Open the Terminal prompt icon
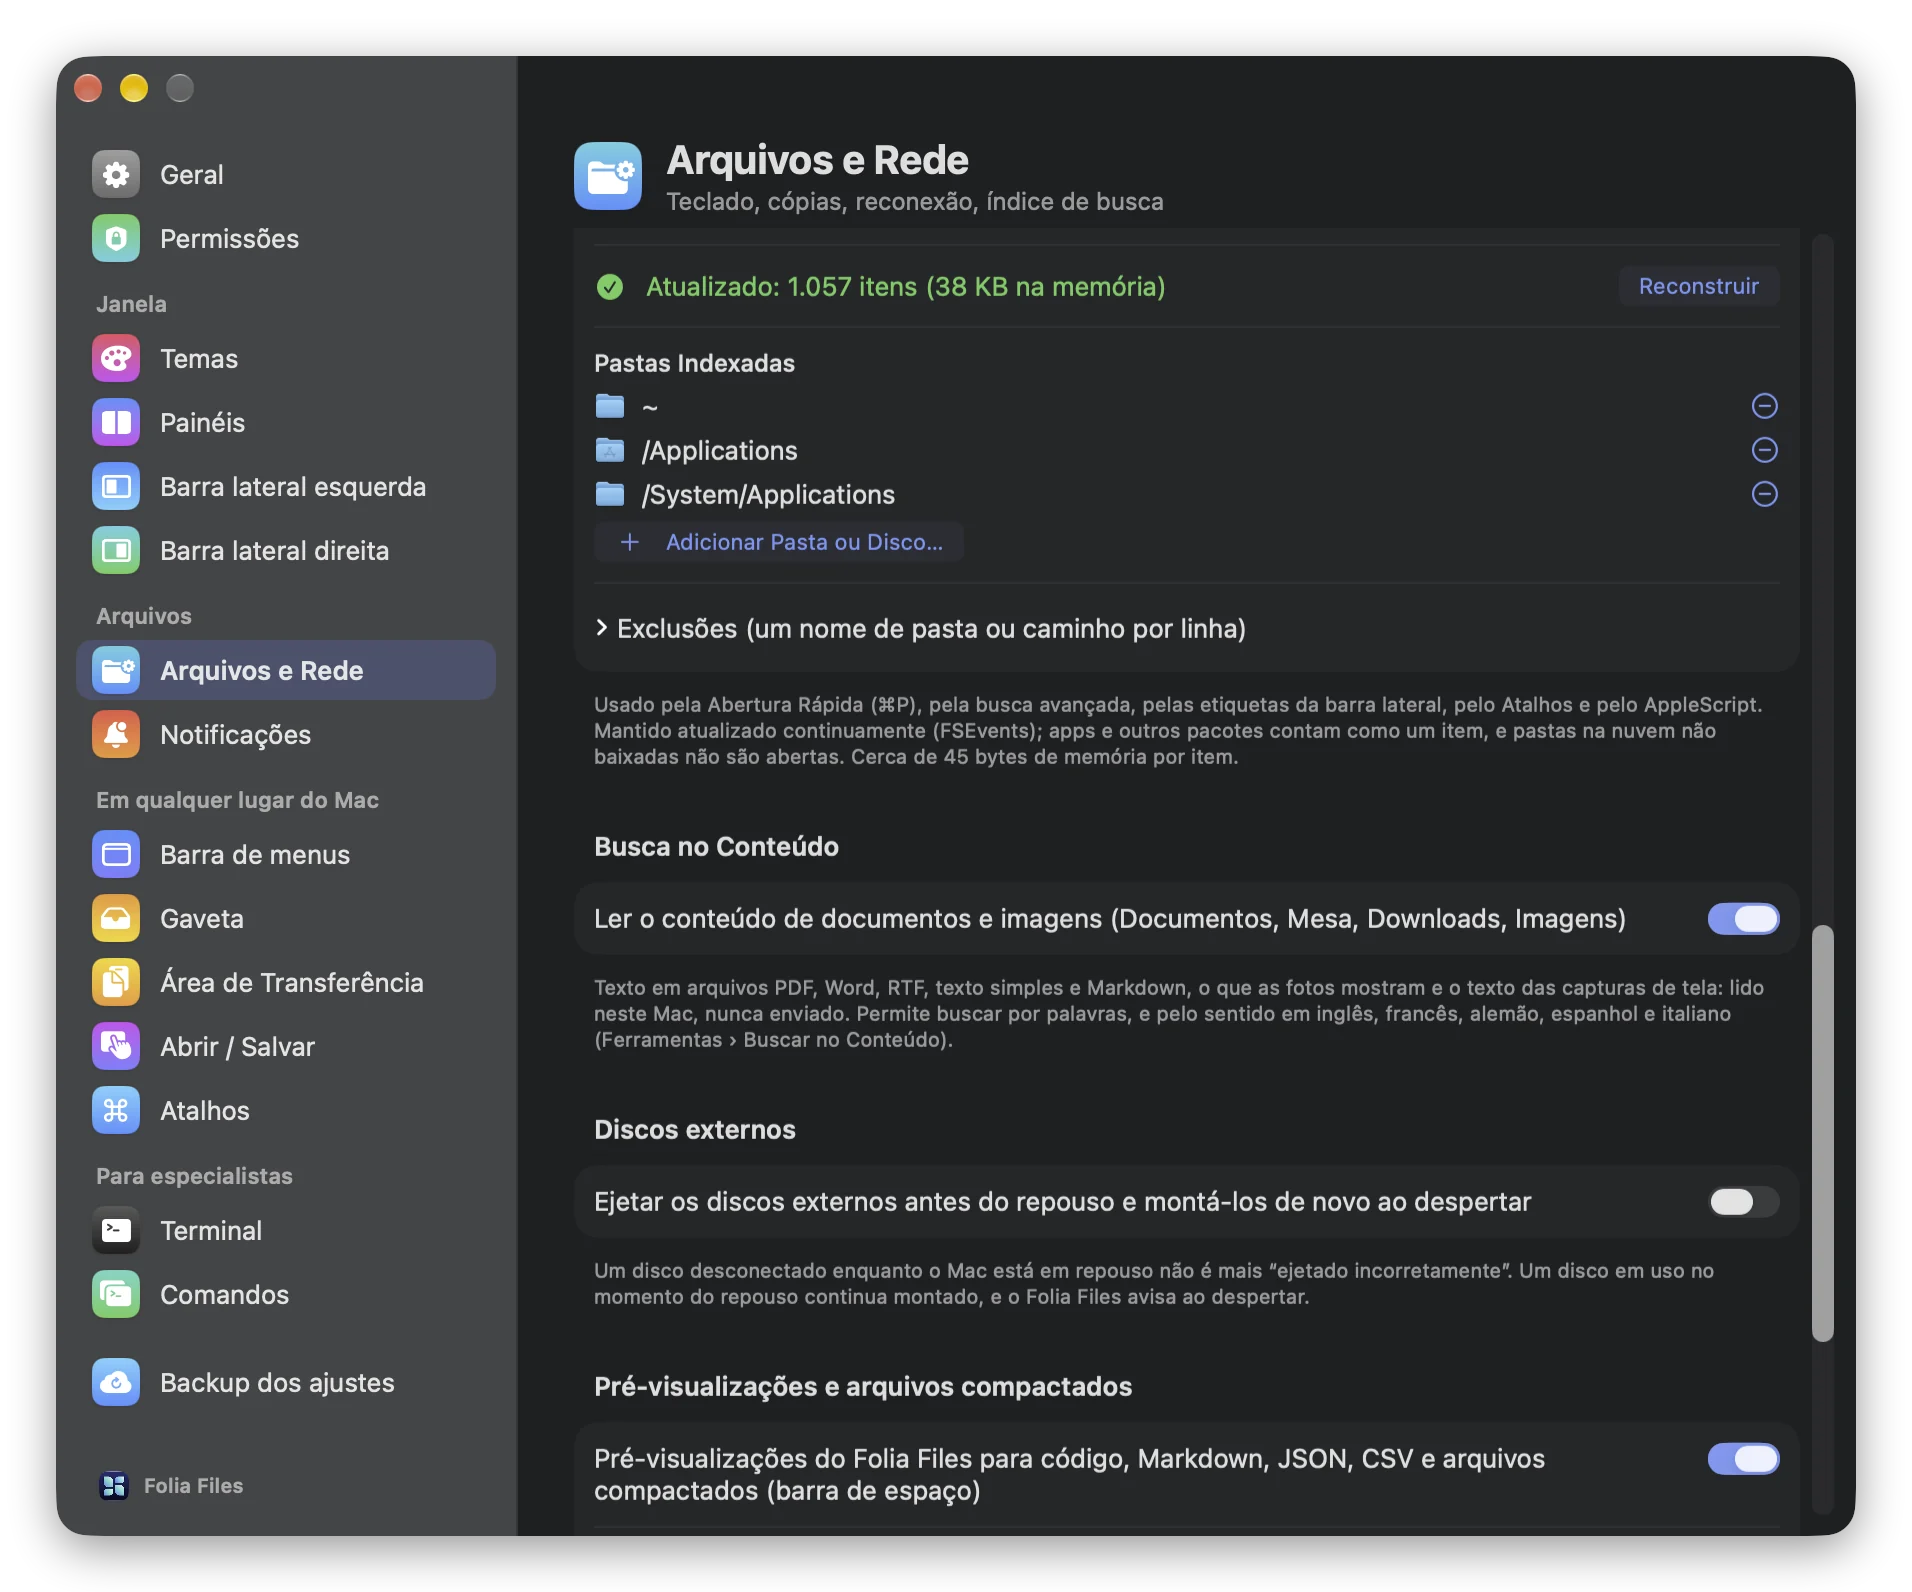The image size is (1912, 1592). [116, 1231]
